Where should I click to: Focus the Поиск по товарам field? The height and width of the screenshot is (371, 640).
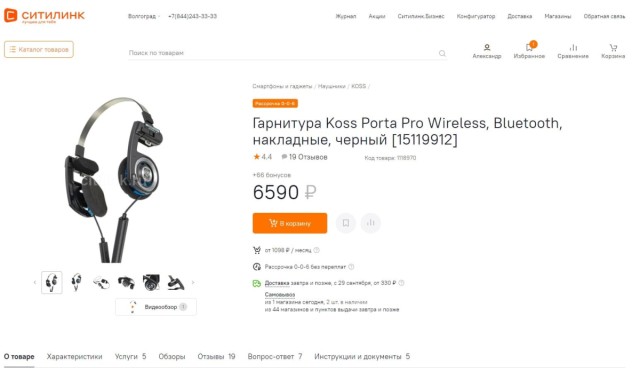pyautogui.click(x=282, y=53)
